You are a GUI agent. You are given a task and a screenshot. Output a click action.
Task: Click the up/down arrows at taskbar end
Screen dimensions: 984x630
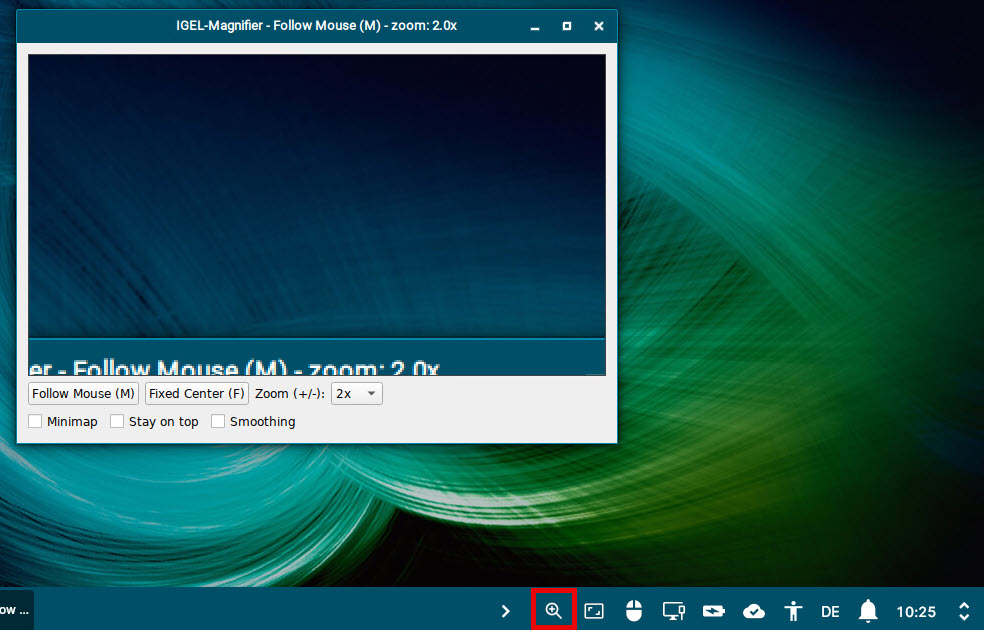(x=964, y=611)
